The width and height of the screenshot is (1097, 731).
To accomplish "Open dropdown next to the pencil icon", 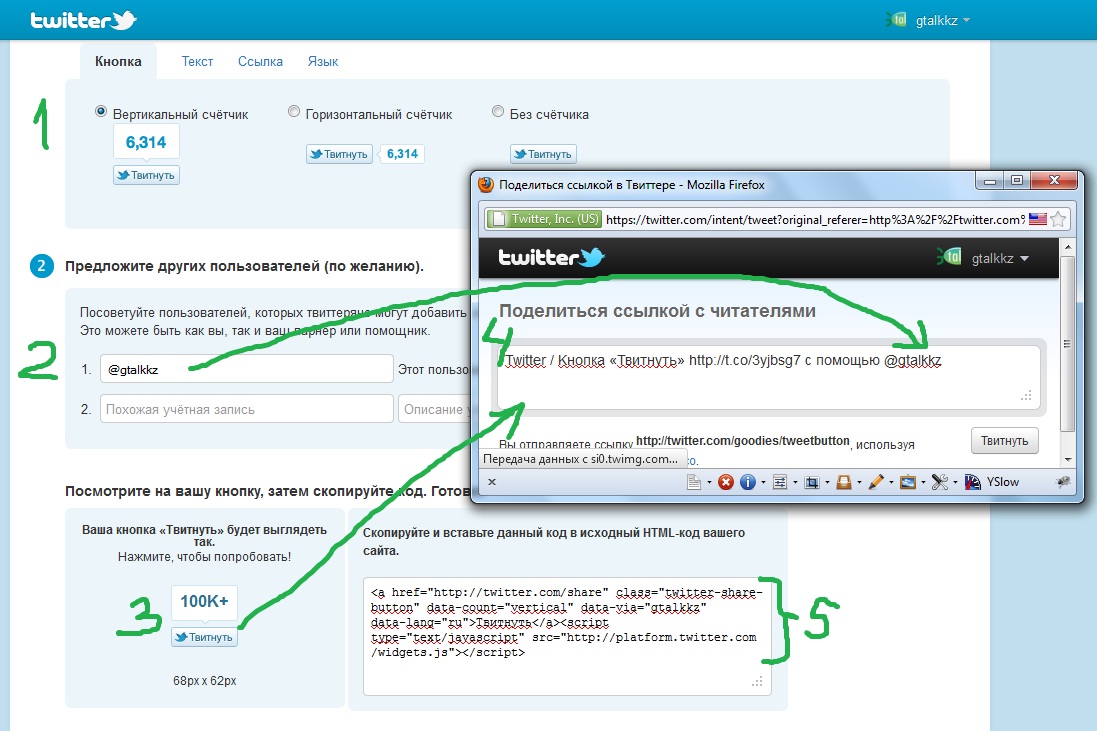I will click(891, 482).
